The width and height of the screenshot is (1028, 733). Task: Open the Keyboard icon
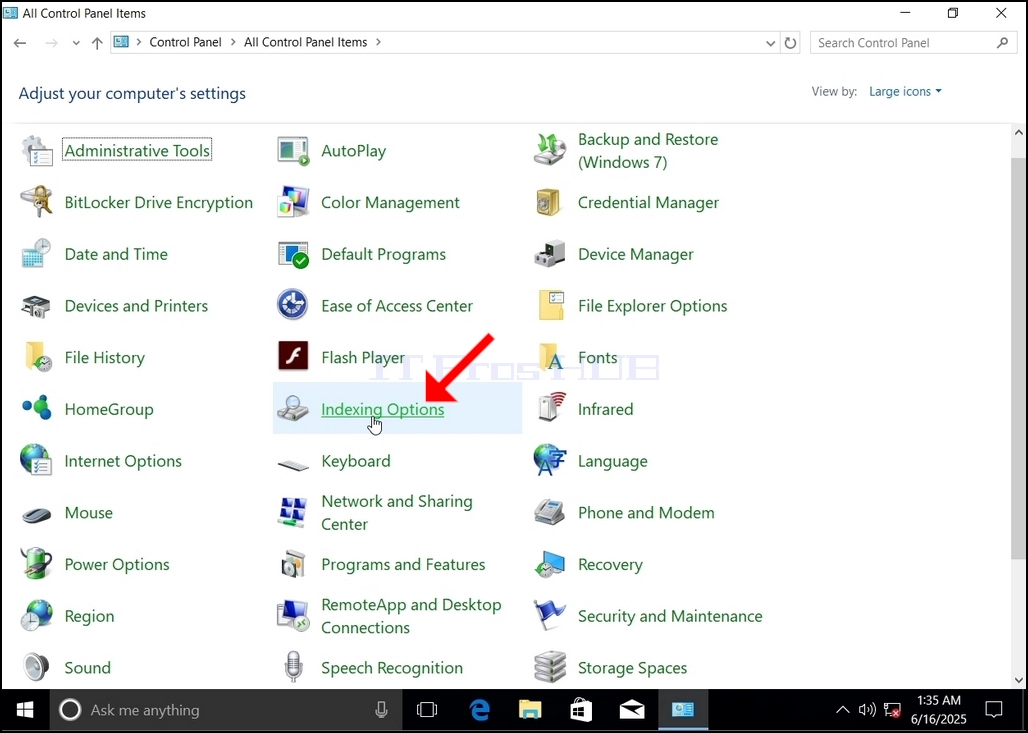point(293,465)
